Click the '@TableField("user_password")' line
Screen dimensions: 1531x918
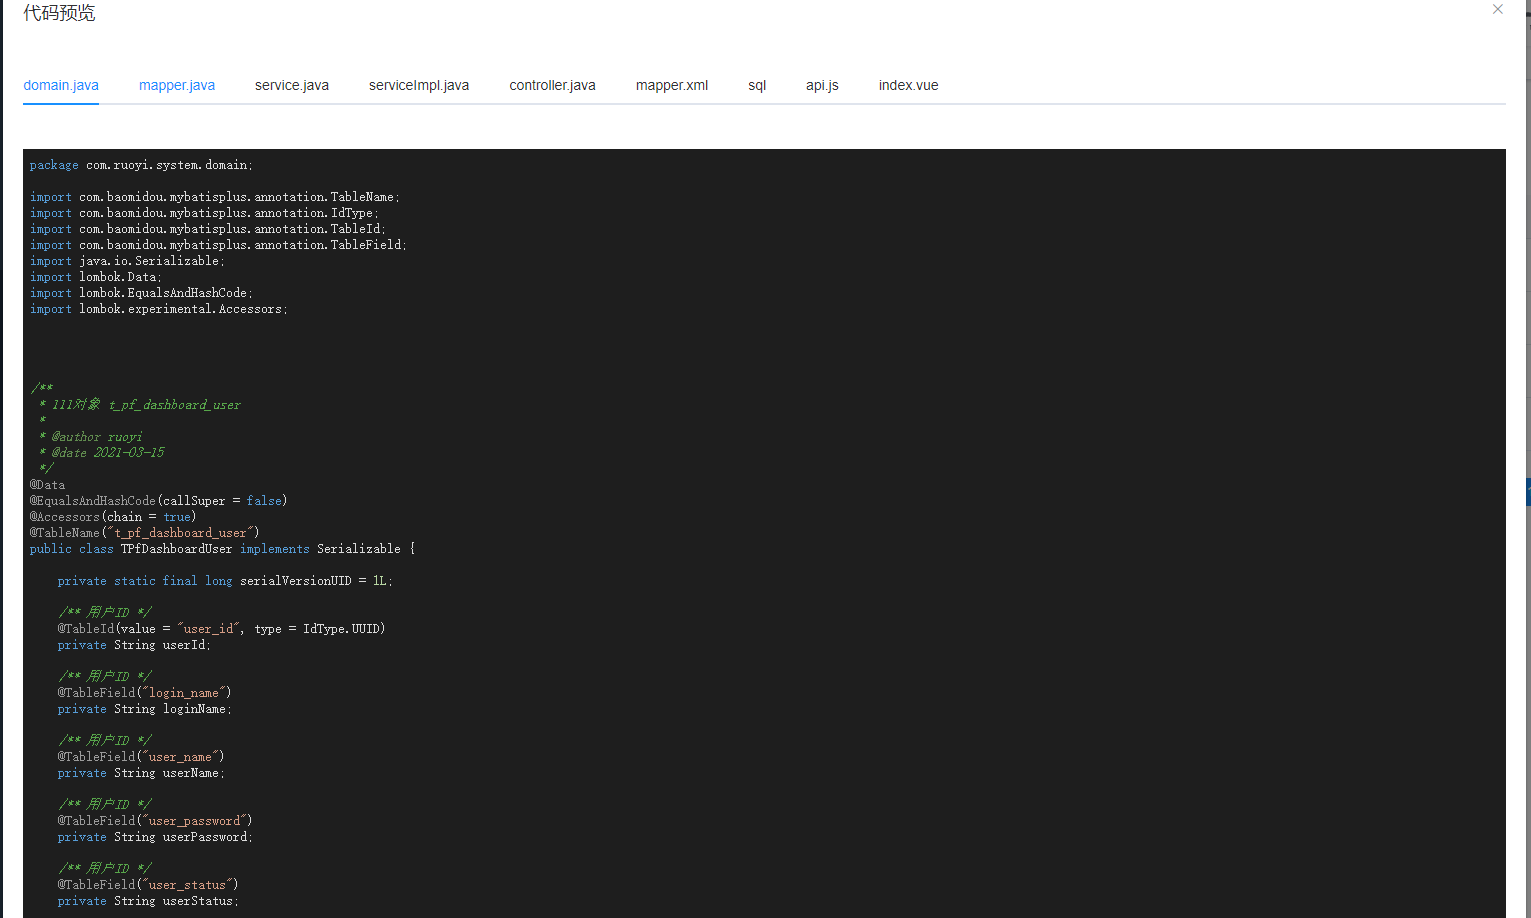pyautogui.click(x=155, y=821)
